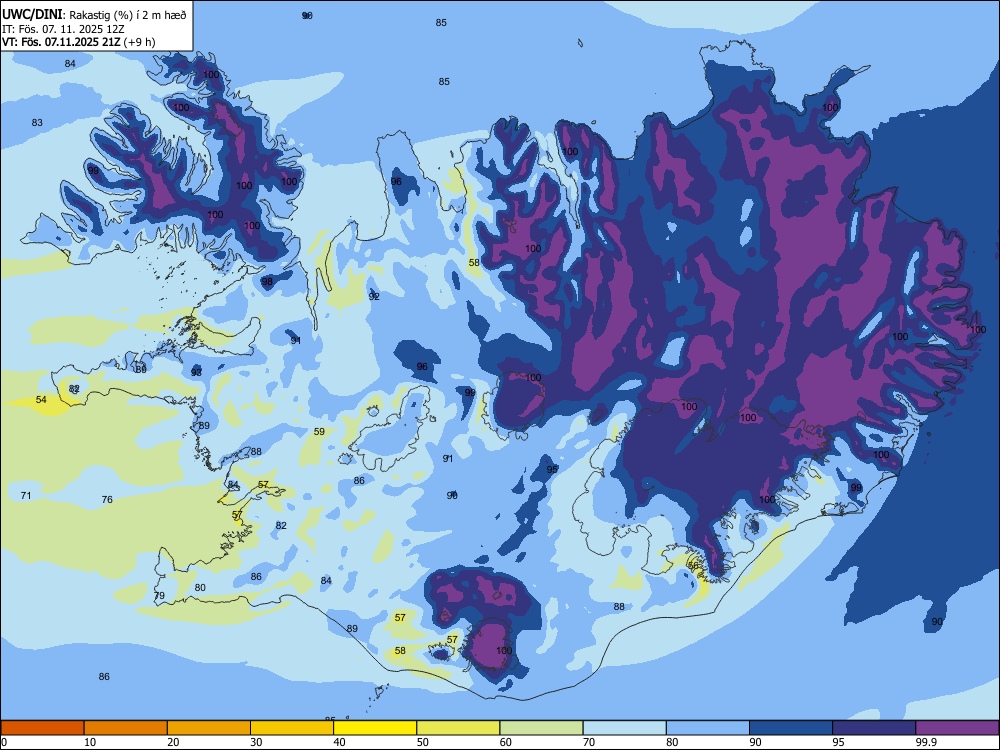Viewport: 1000px width, 750px height.
Task: Click the '95' humidity value on the map
Action: click(552, 469)
